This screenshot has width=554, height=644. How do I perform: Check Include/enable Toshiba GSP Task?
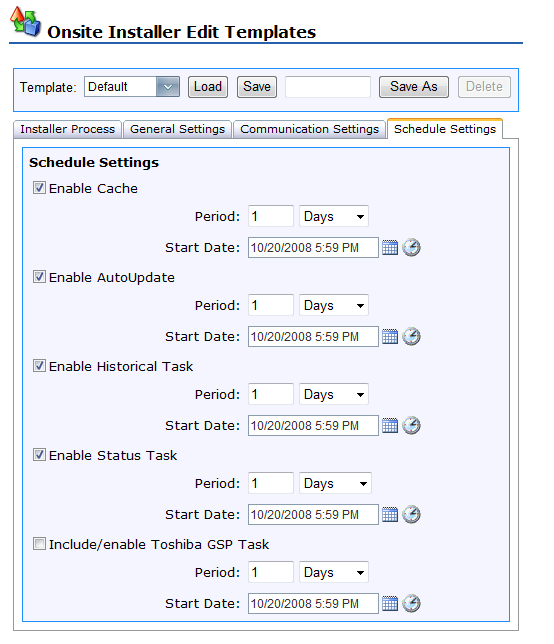(39, 544)
